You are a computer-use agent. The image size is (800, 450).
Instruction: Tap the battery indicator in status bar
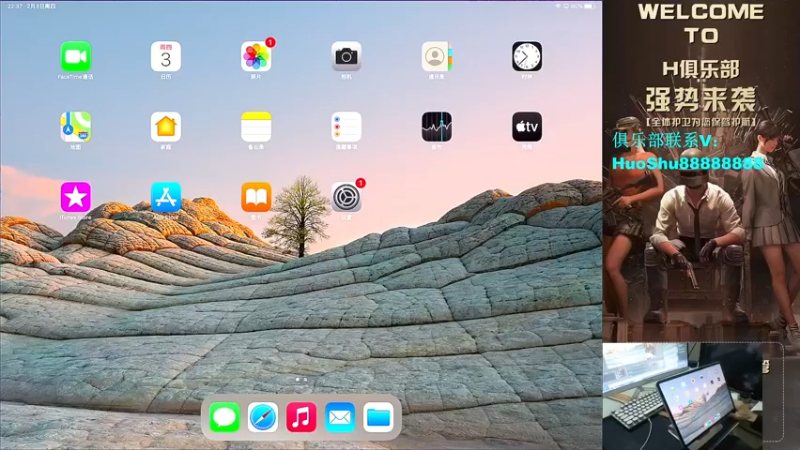coord(589,6)
